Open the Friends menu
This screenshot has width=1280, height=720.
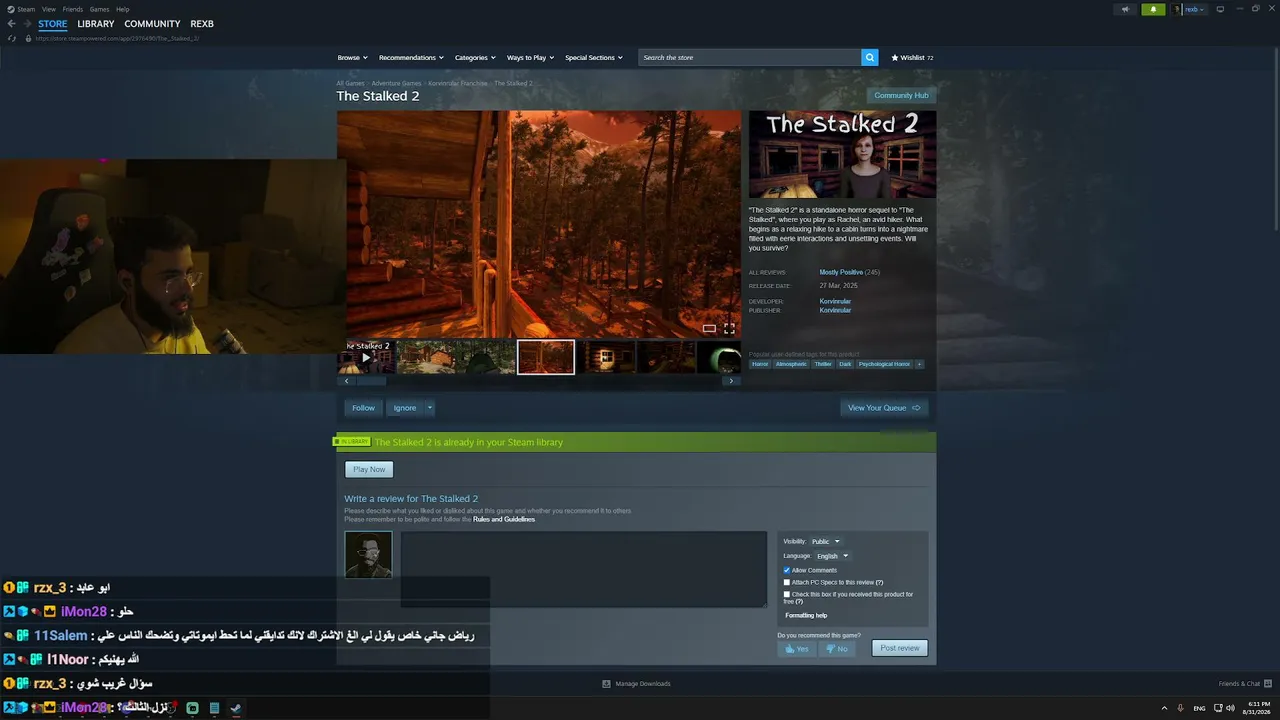tap(73, 9)
